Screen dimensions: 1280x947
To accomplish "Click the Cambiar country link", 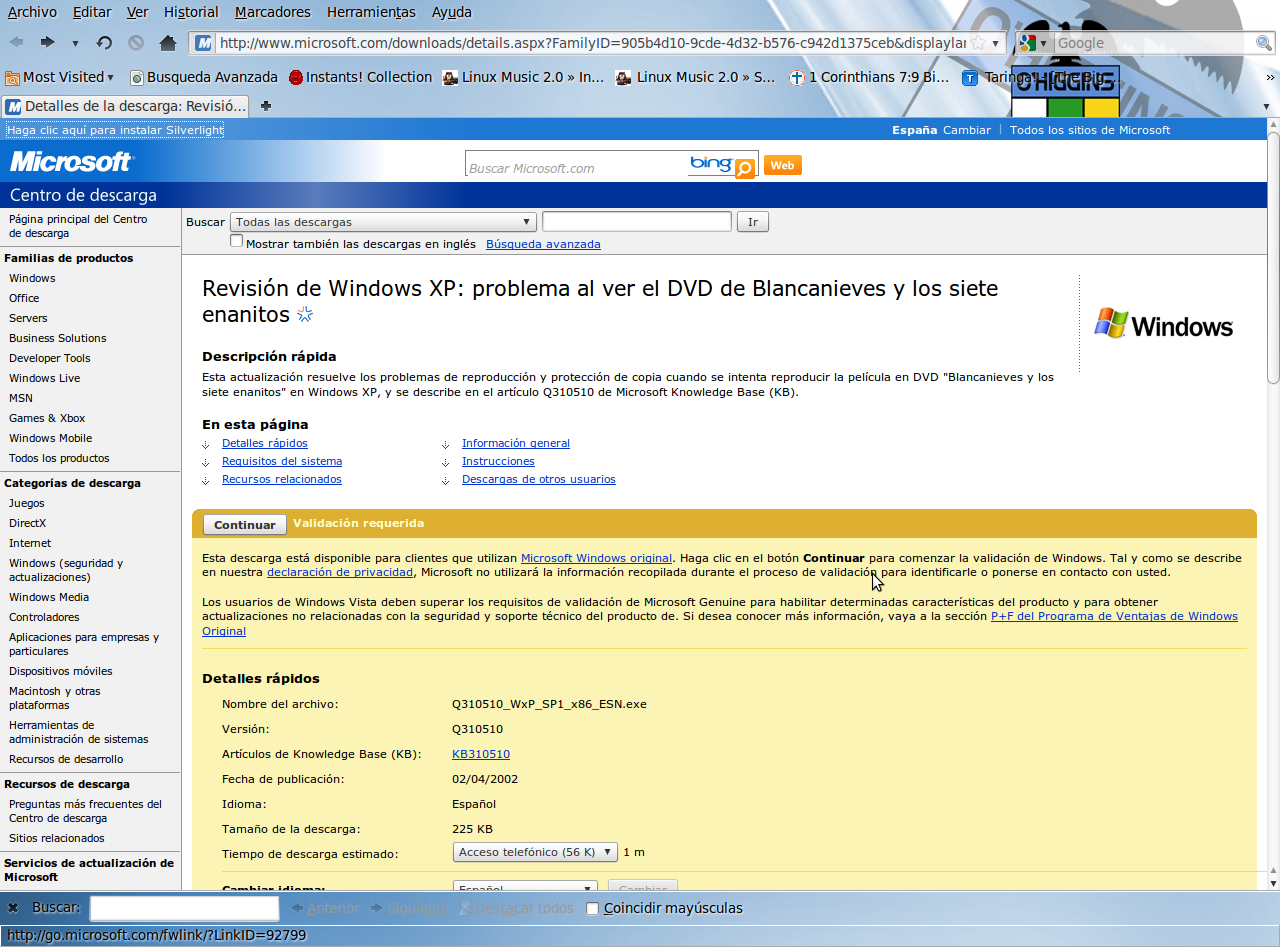I will coord(967,130).
